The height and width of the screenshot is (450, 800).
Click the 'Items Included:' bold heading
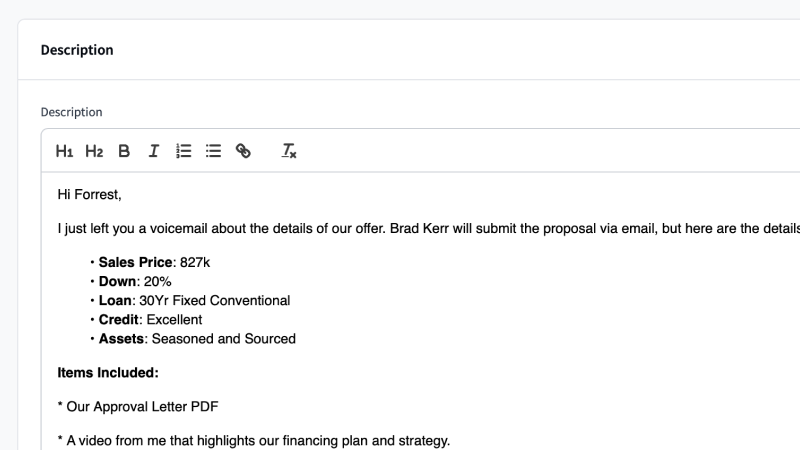(108, 373)
